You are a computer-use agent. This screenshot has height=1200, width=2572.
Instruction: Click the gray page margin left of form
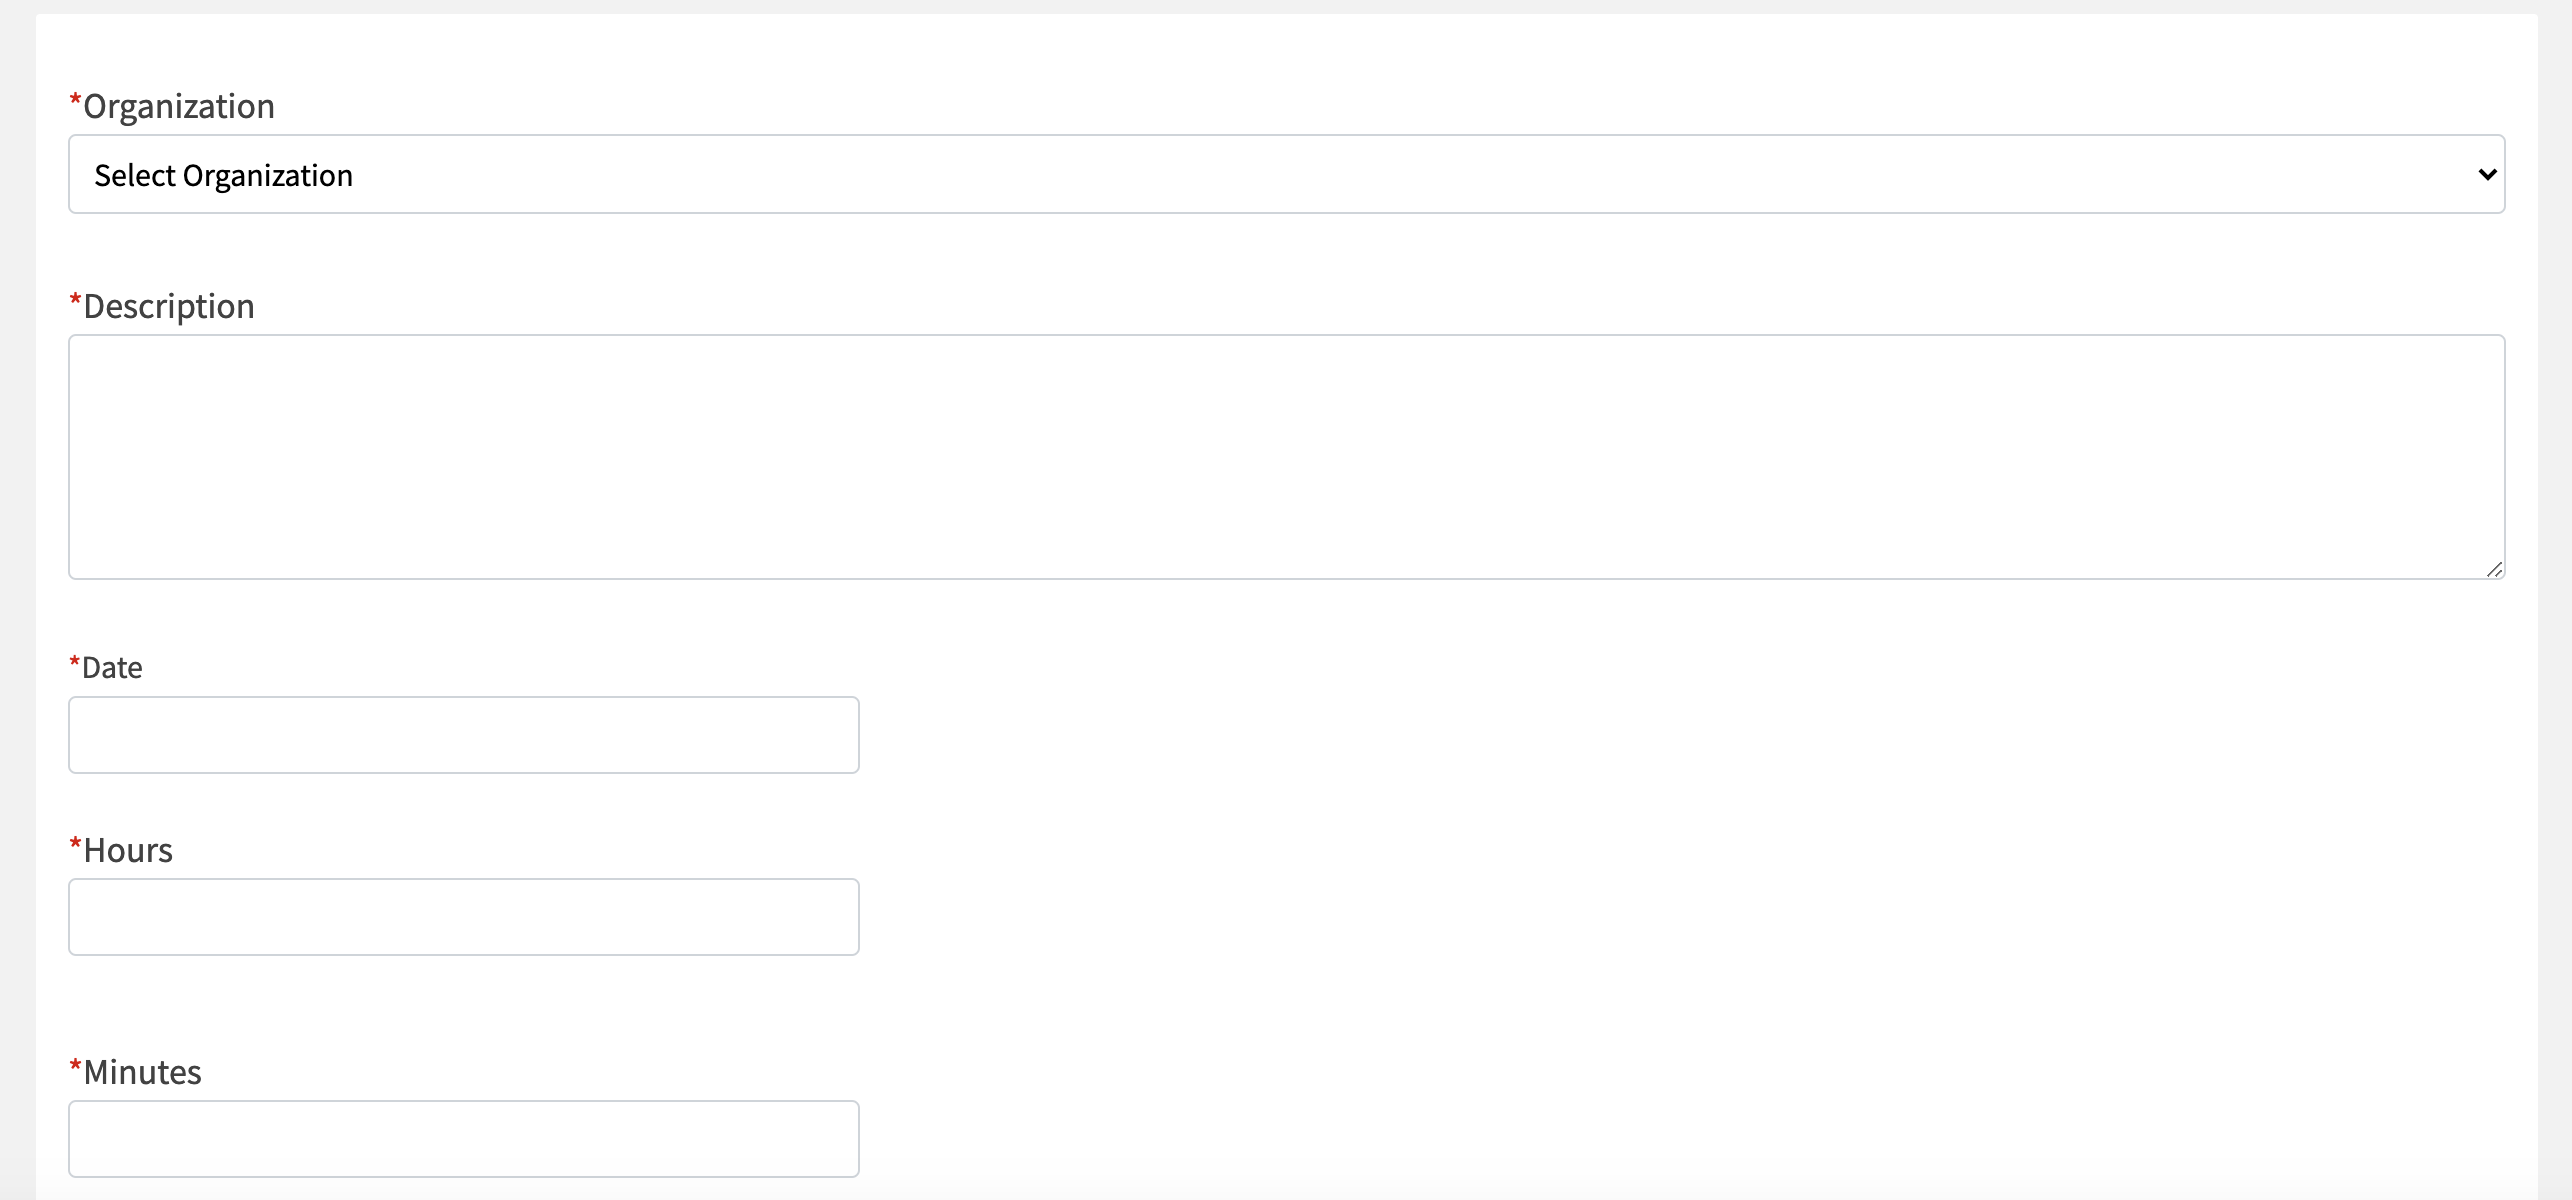point(17,600)
